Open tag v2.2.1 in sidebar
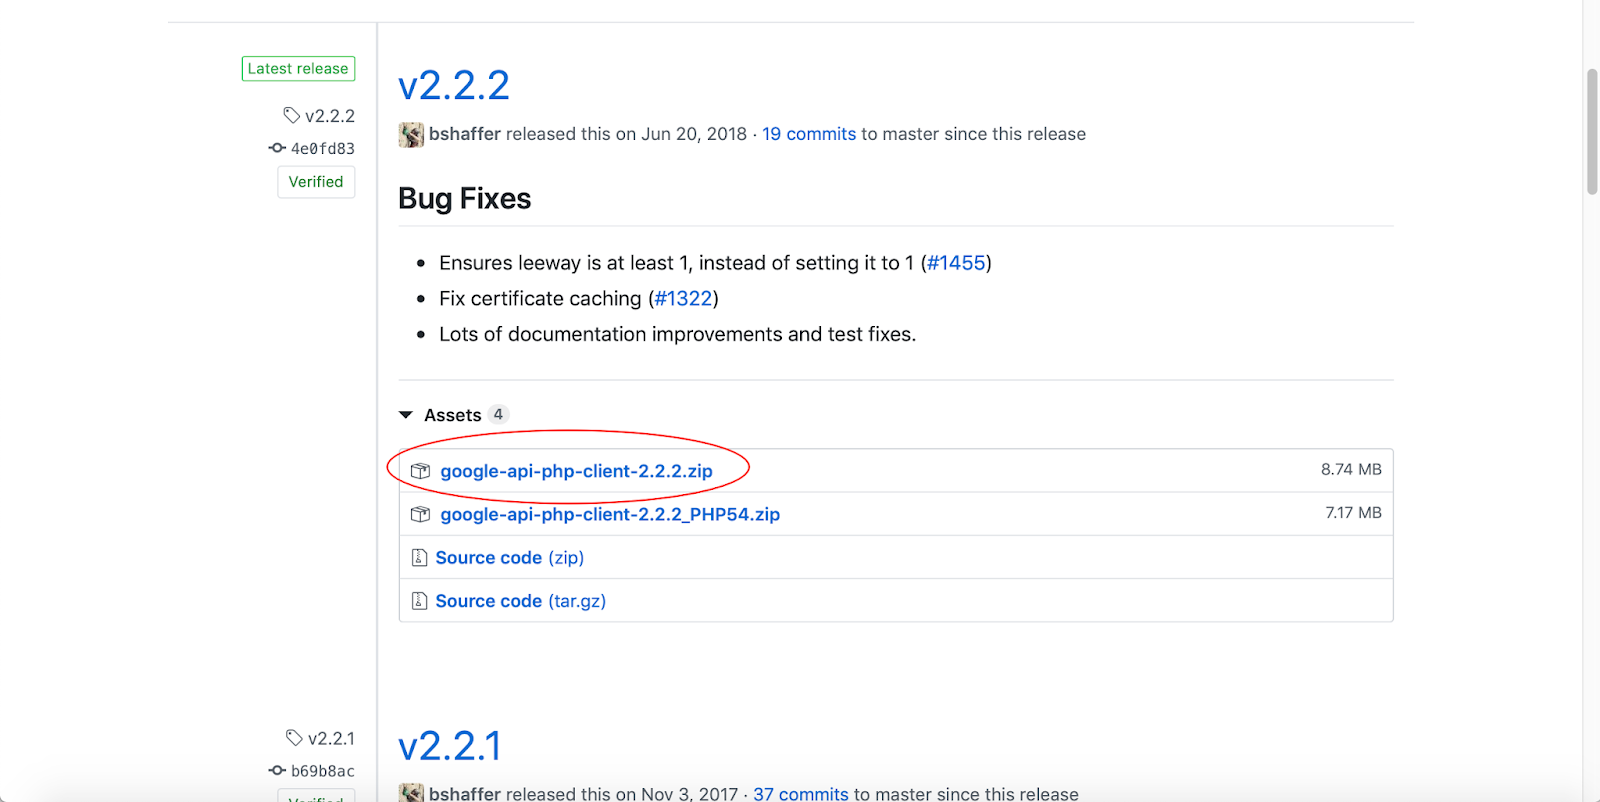This screenshot has height=802, width=1600. pyautogui.click(x=331, y=739)
